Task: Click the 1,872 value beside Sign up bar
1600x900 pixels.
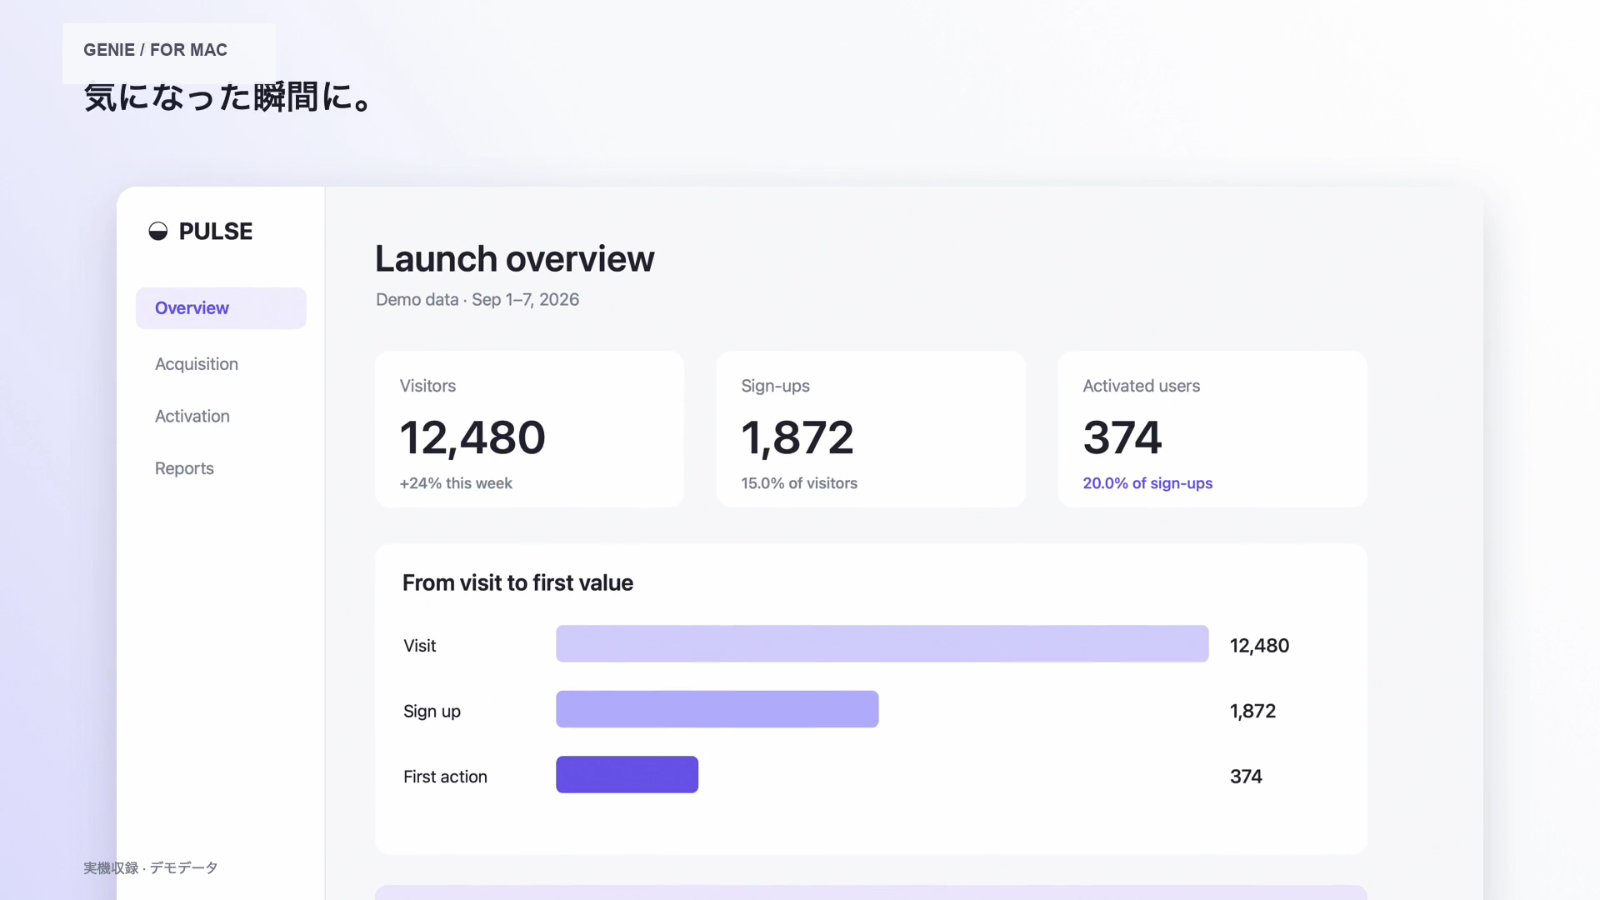Action: pyautogui.click(x=1252, y=711)
